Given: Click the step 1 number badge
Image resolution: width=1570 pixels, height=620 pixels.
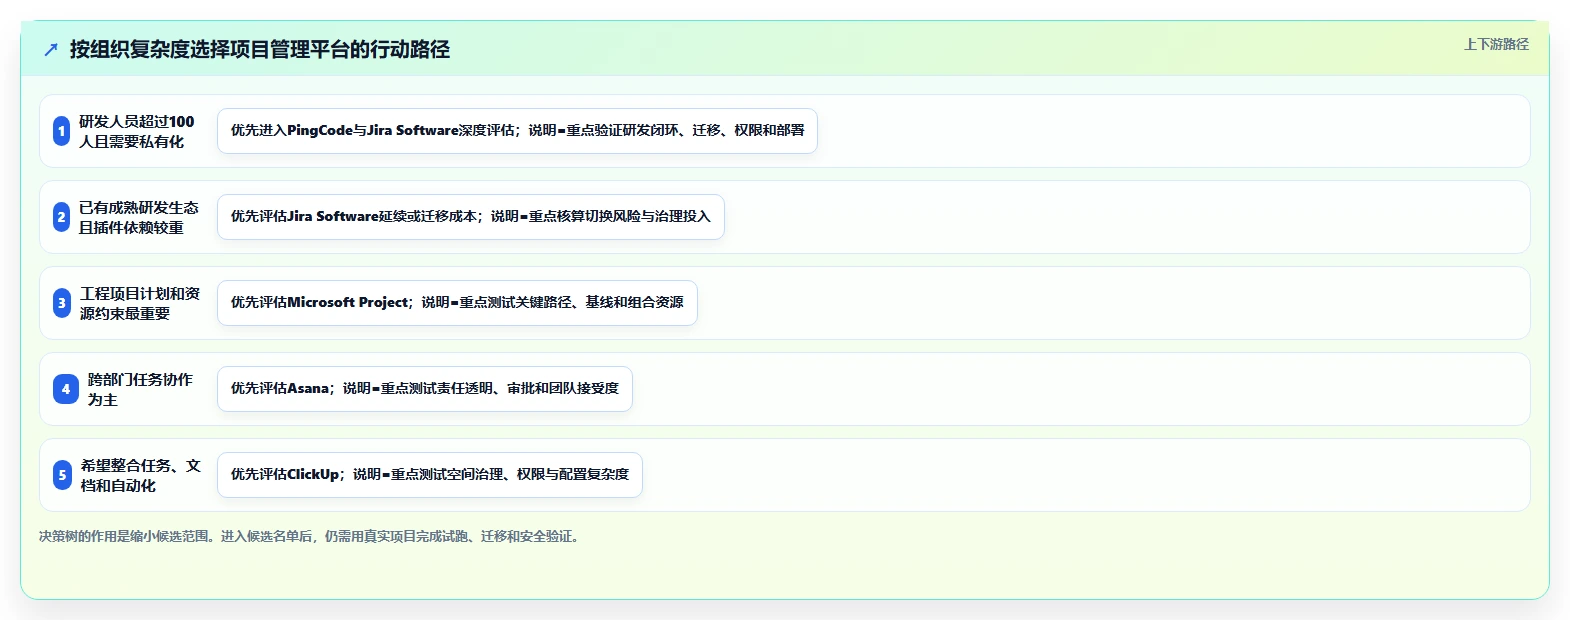Looking at the screenshot, I should (61, 131).
